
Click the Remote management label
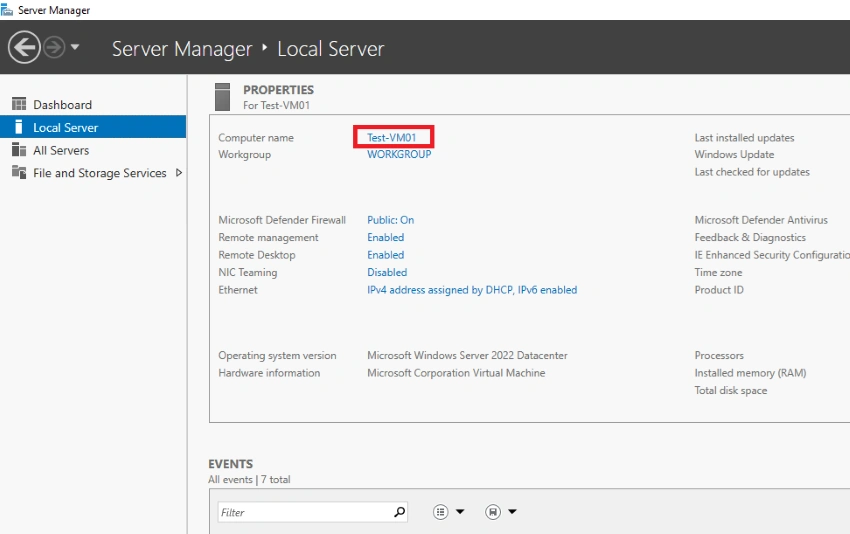[268, 237]
